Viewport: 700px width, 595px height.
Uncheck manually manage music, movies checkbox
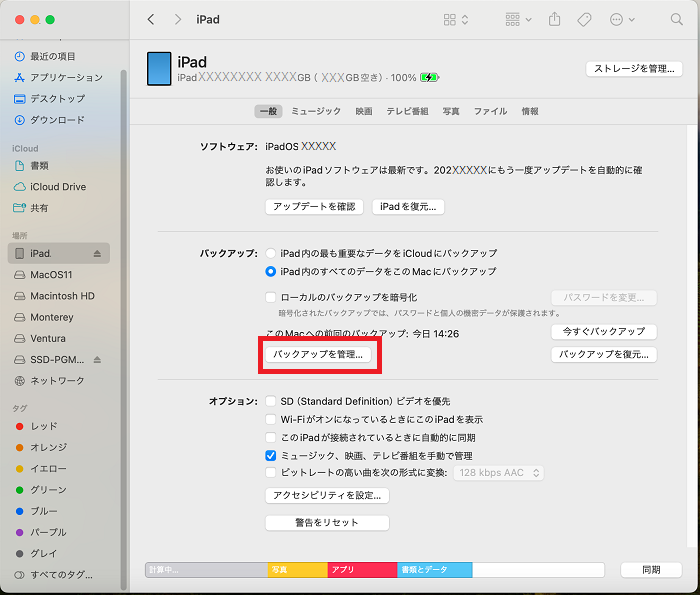(271, 456)
